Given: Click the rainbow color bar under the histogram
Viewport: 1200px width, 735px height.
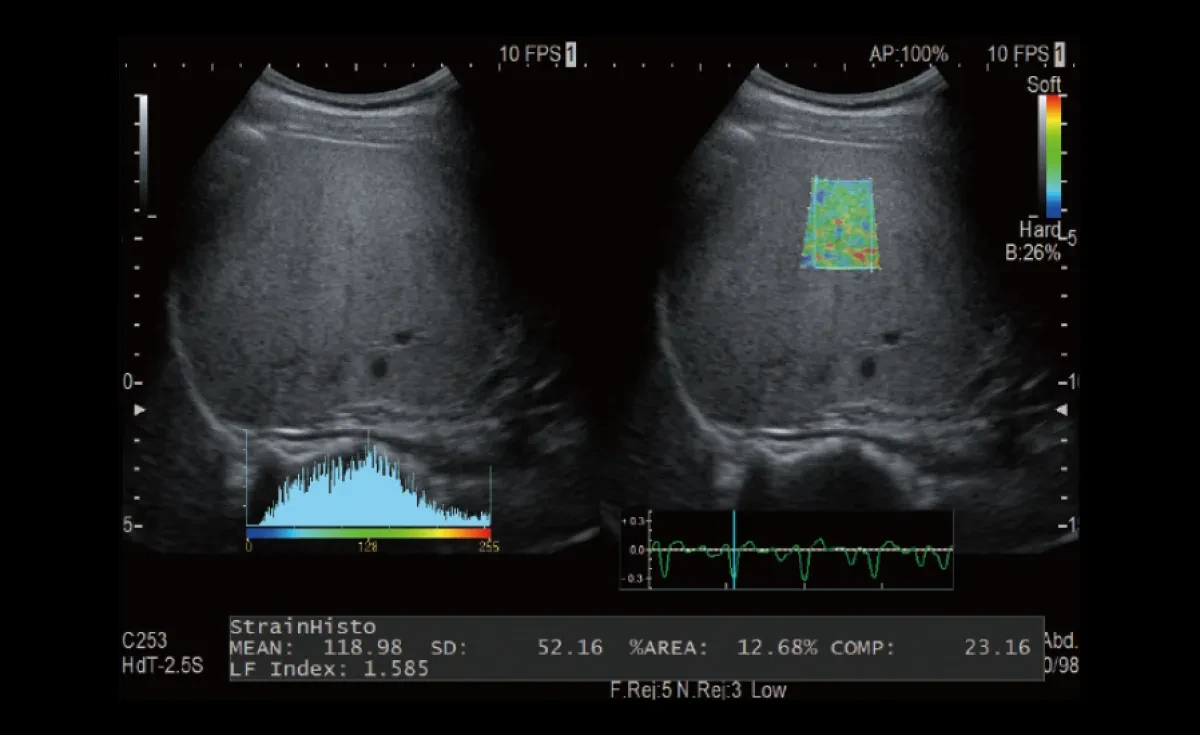Looking at the screenshot, I should 369,534.
